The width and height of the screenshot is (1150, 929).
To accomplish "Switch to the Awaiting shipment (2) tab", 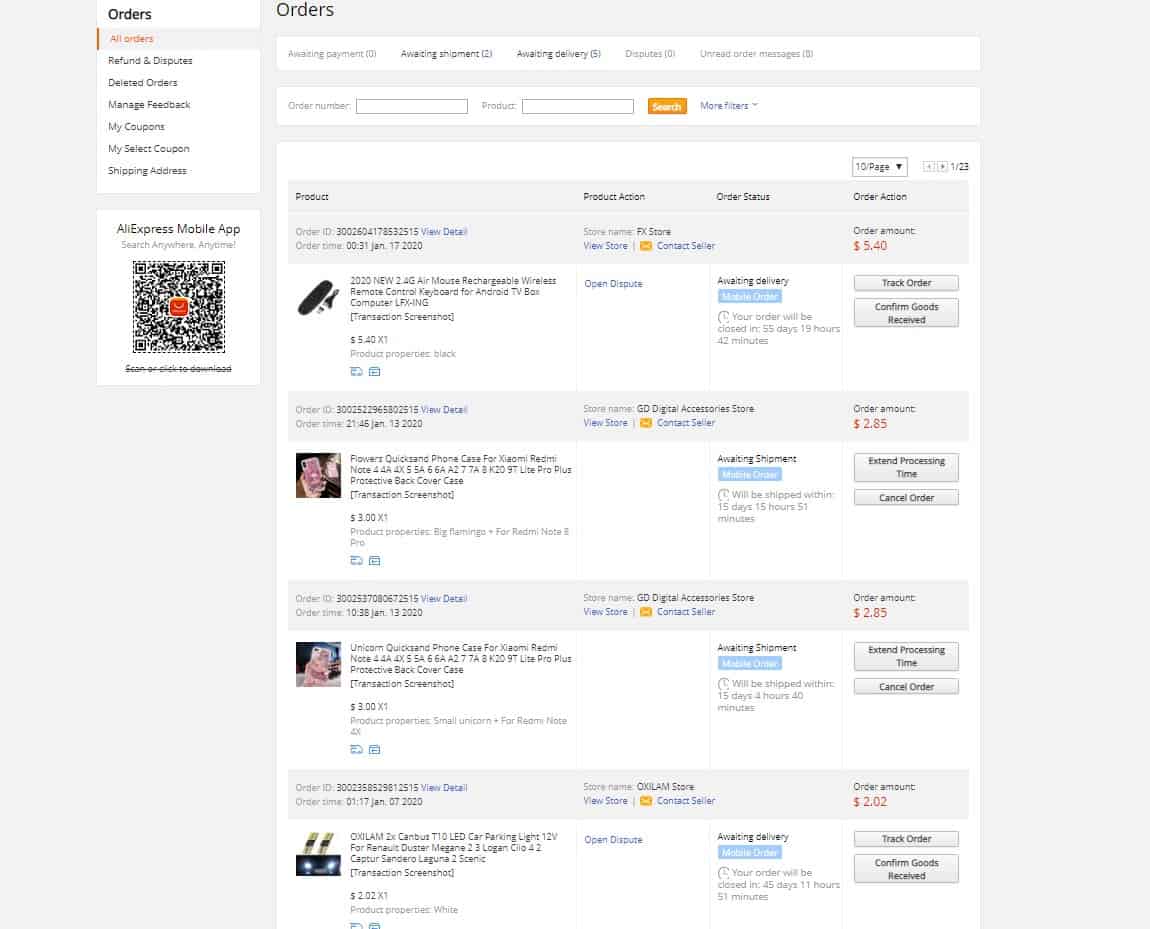I will pos(446,54).
